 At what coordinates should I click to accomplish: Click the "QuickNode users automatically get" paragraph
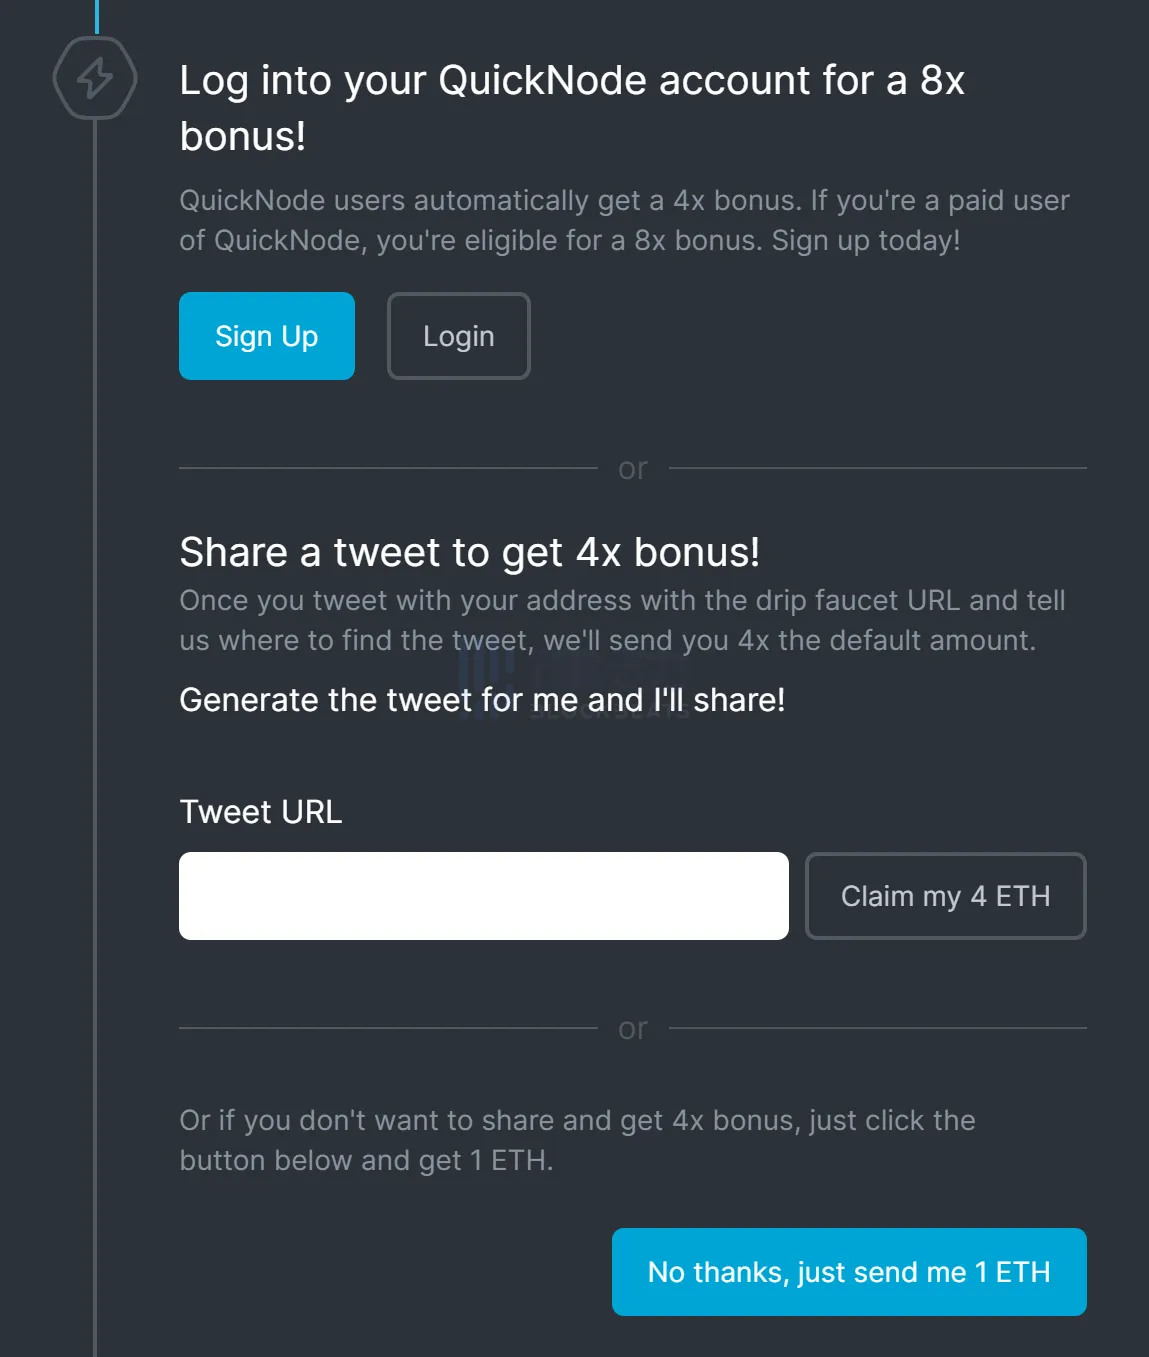623,220
